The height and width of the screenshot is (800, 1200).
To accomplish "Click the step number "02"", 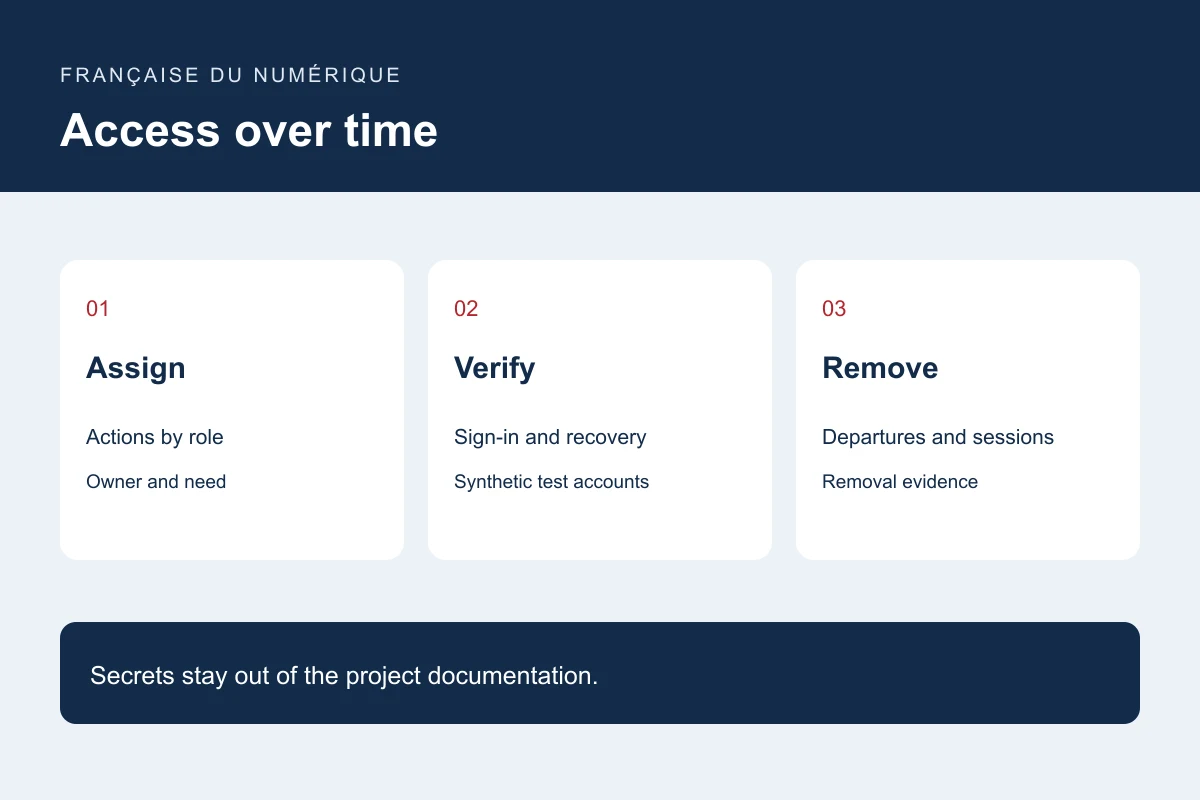I will [x=466, y=308].
